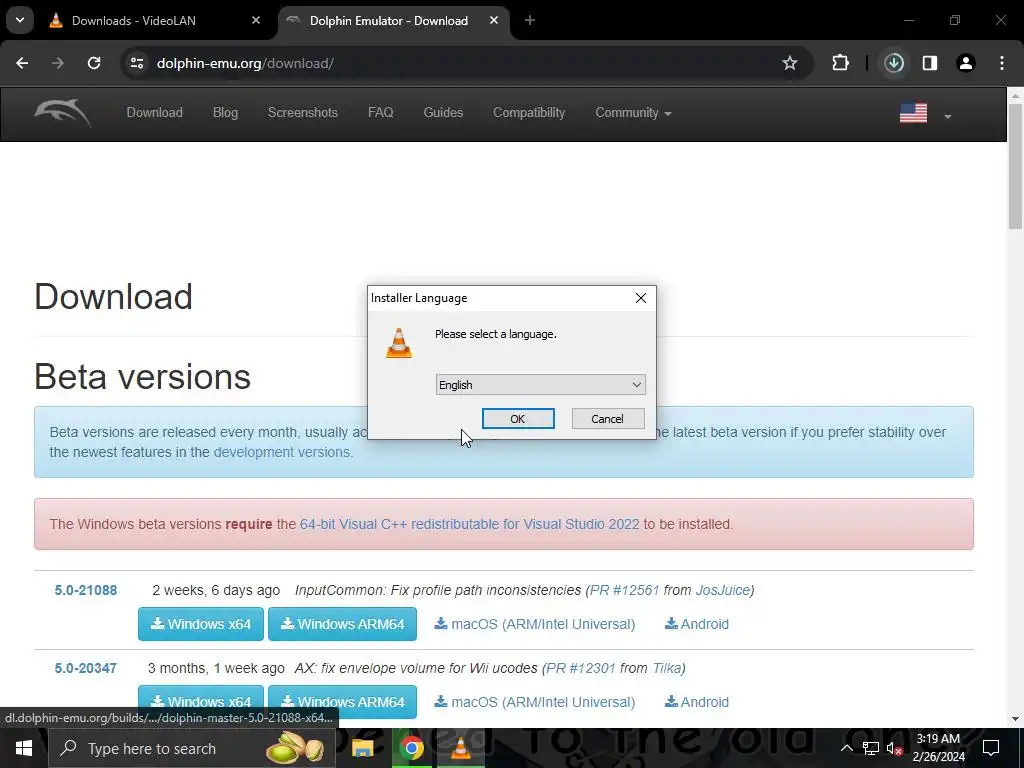Open version 5.0-21088 link
1024x768 pixels.
pyautogui.click(x=86, y=590)
